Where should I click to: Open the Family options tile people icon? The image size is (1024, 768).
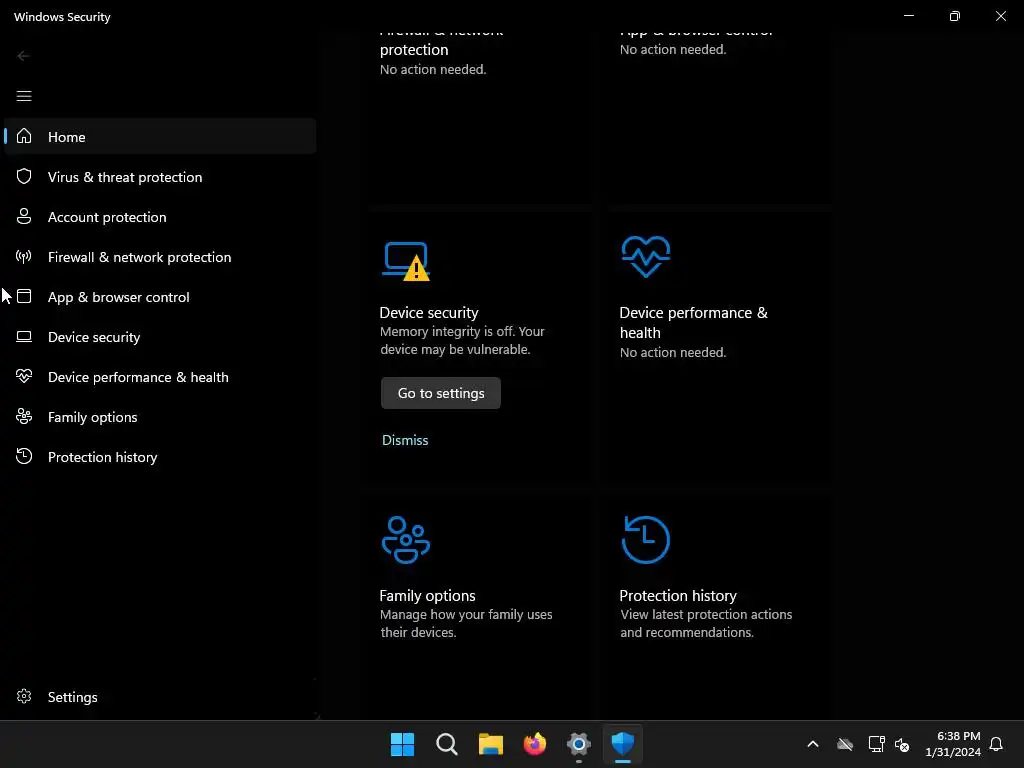[x=406, y=539]
